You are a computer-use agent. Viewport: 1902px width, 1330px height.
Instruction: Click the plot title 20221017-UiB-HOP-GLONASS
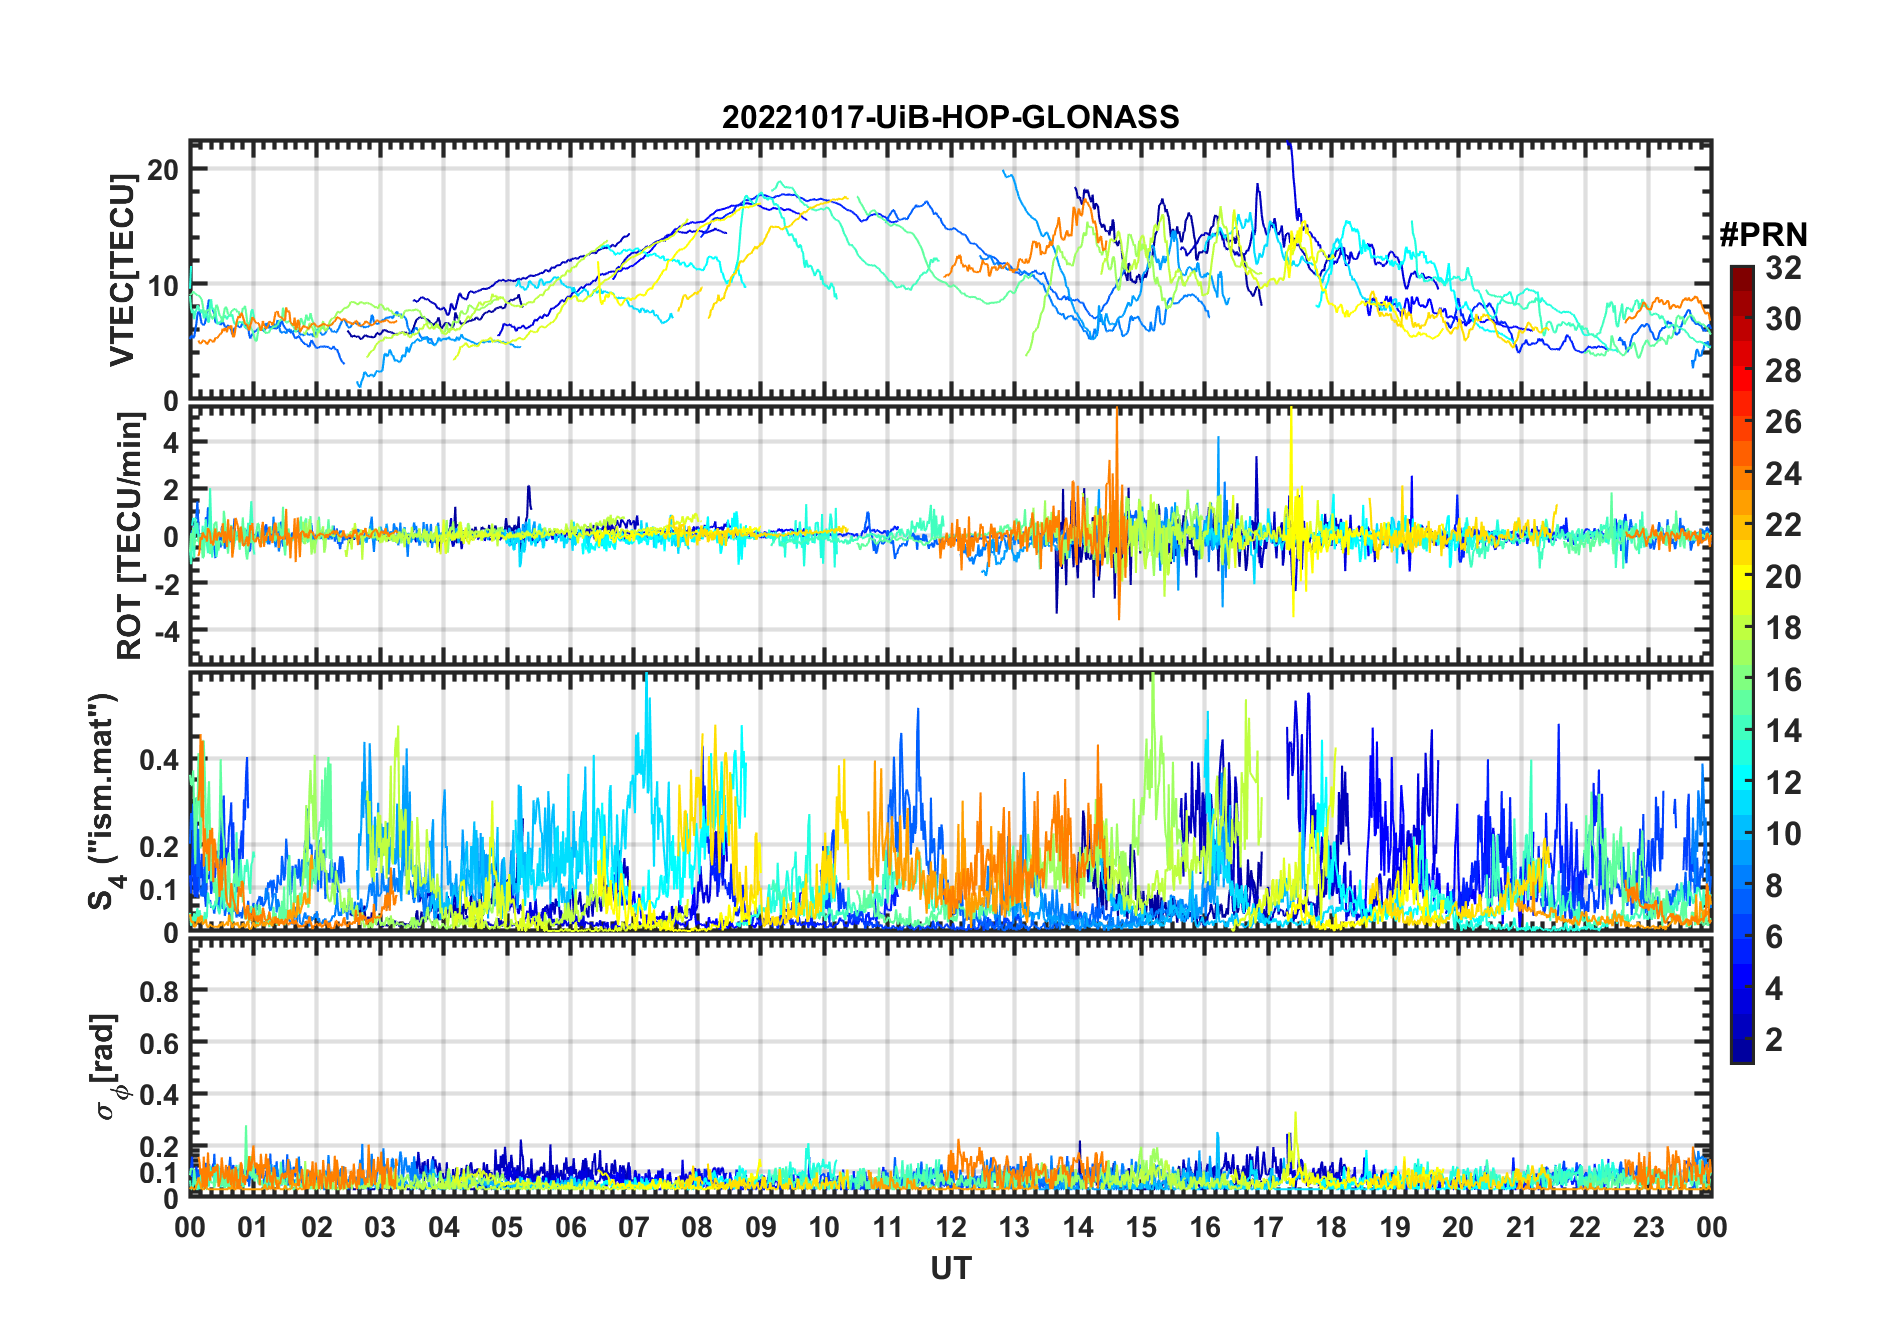pyautogui.click(x=951, y=117)
